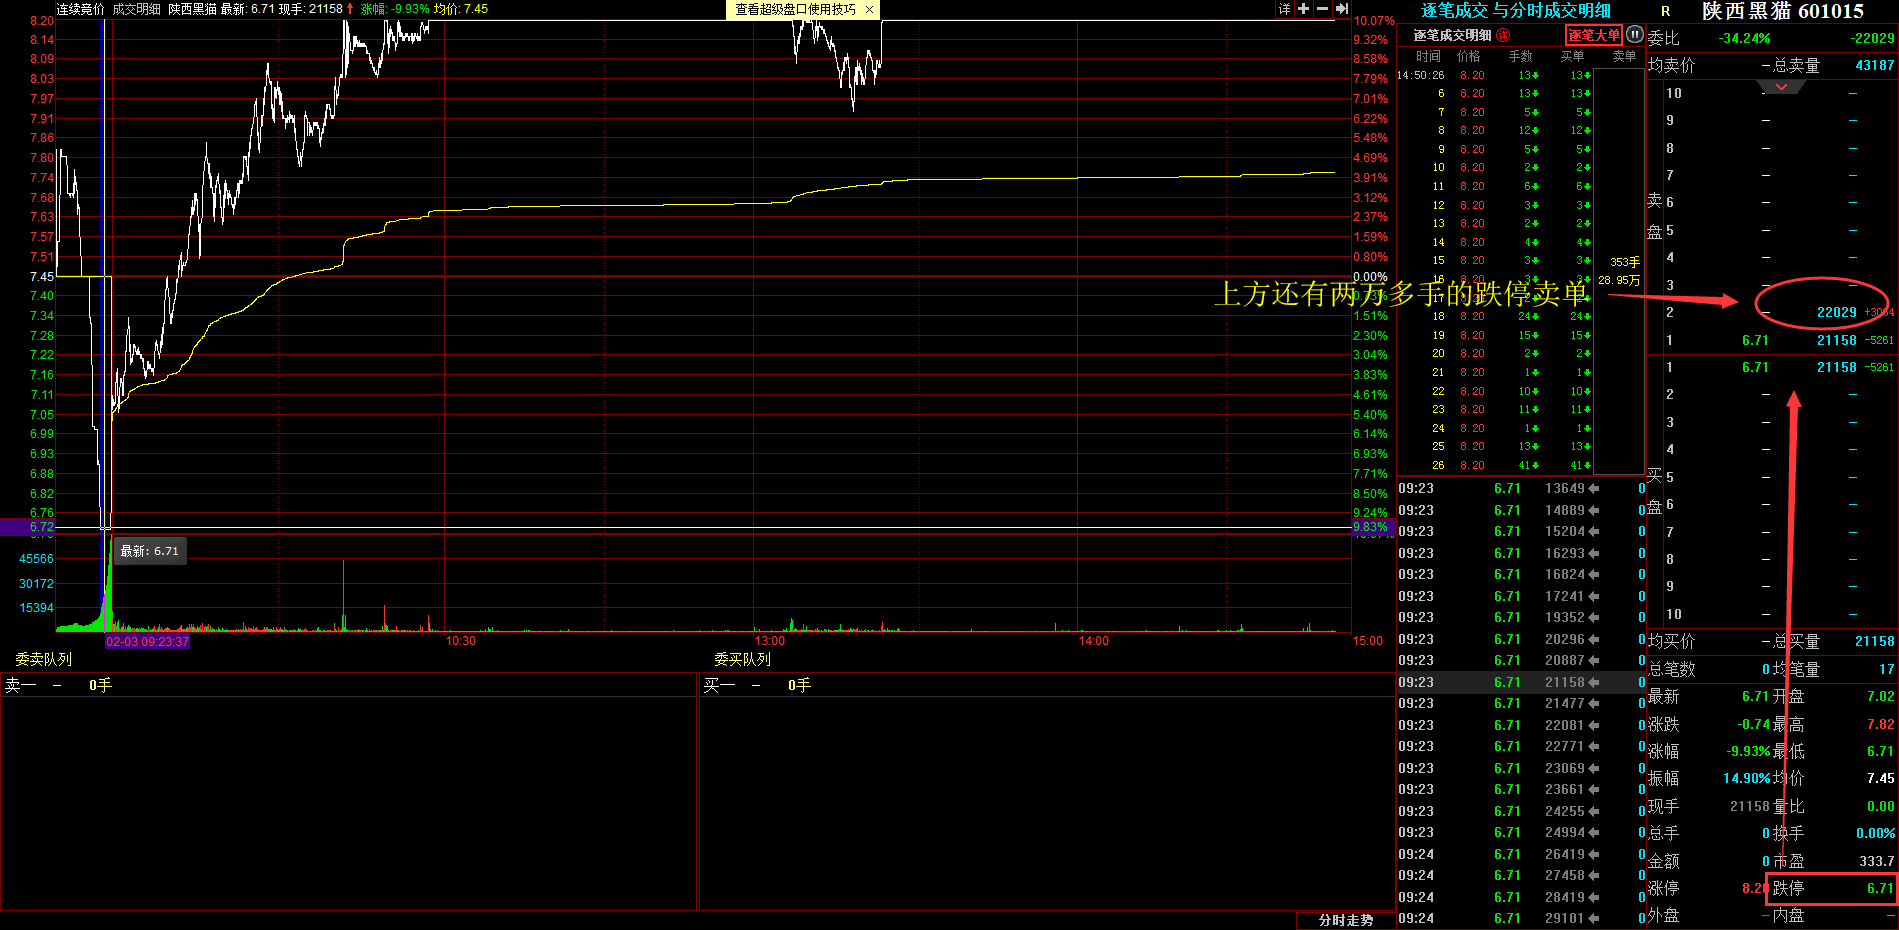Click the minus zoom icon above chart
1899x930 pixels.
tap(1322, 9)
